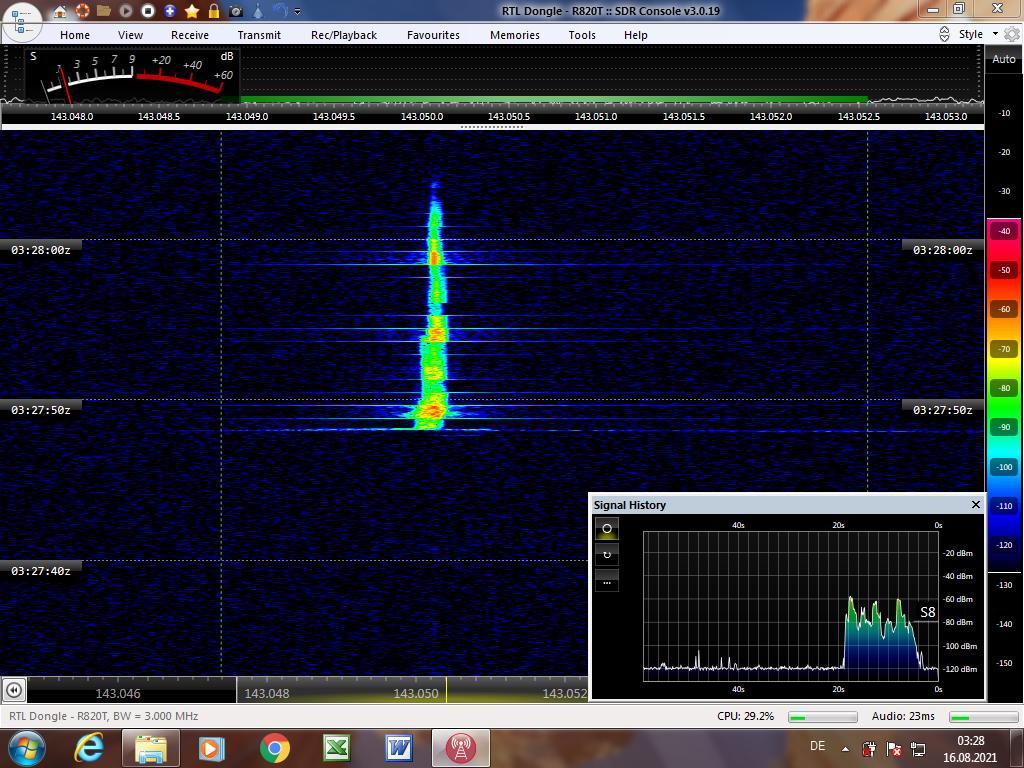The image size is (1024, 768).
Task: Stop the radio with the stop icon
Action: (x=148, y=11)
